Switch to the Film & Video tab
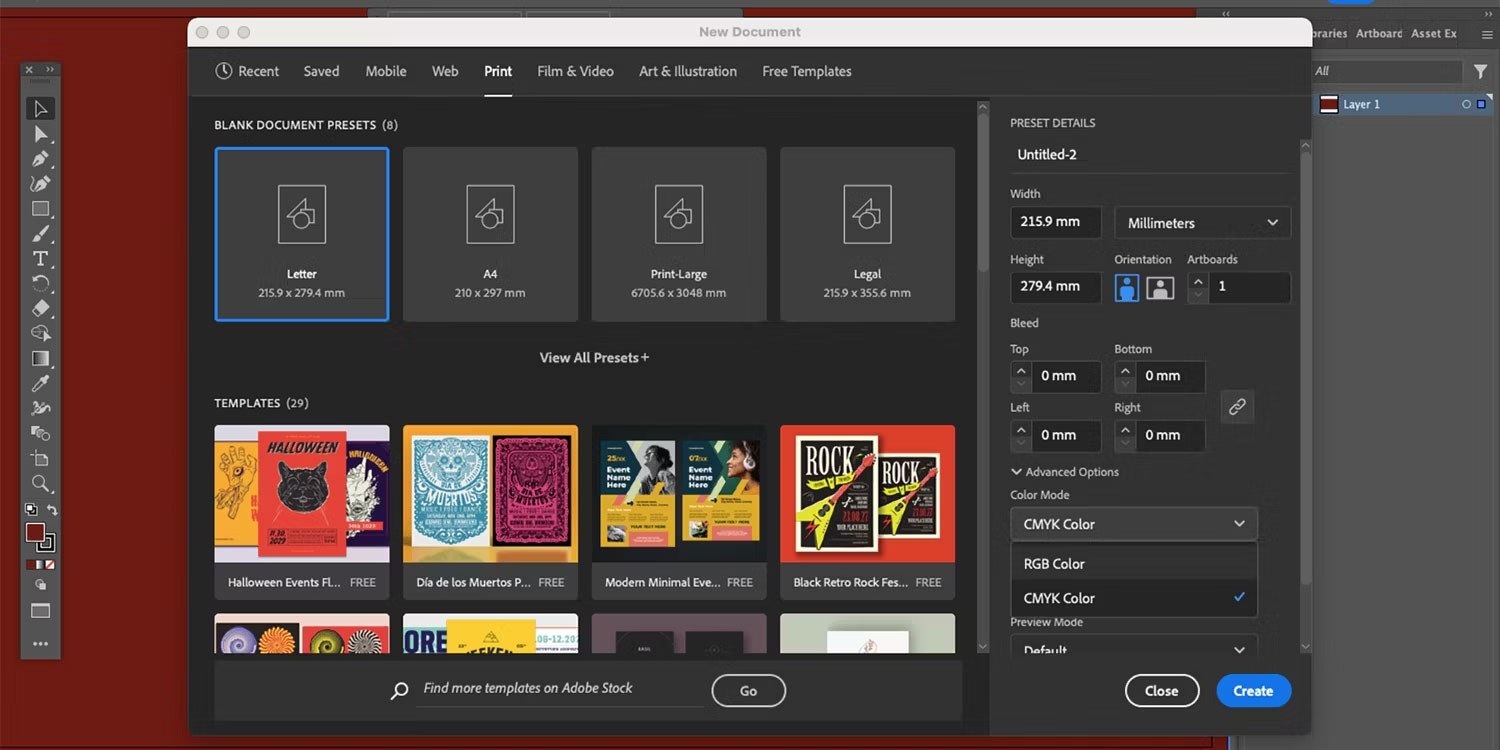This screenshot has width=1500, height=750. tap(575, 71)
